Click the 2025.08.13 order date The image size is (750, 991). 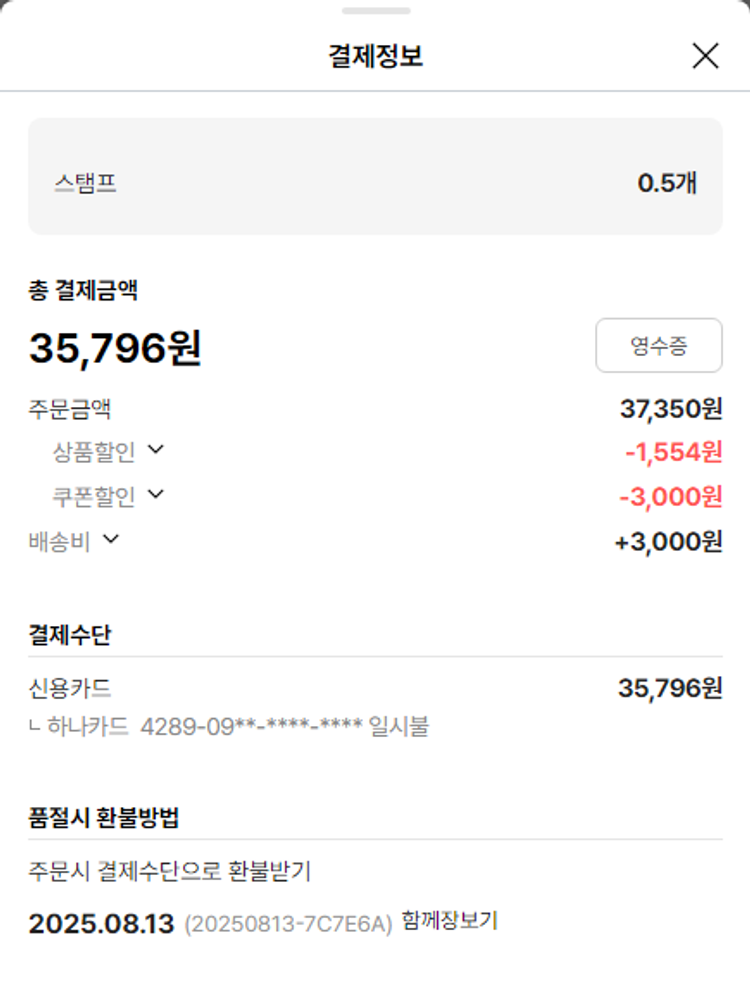(101, 923)
